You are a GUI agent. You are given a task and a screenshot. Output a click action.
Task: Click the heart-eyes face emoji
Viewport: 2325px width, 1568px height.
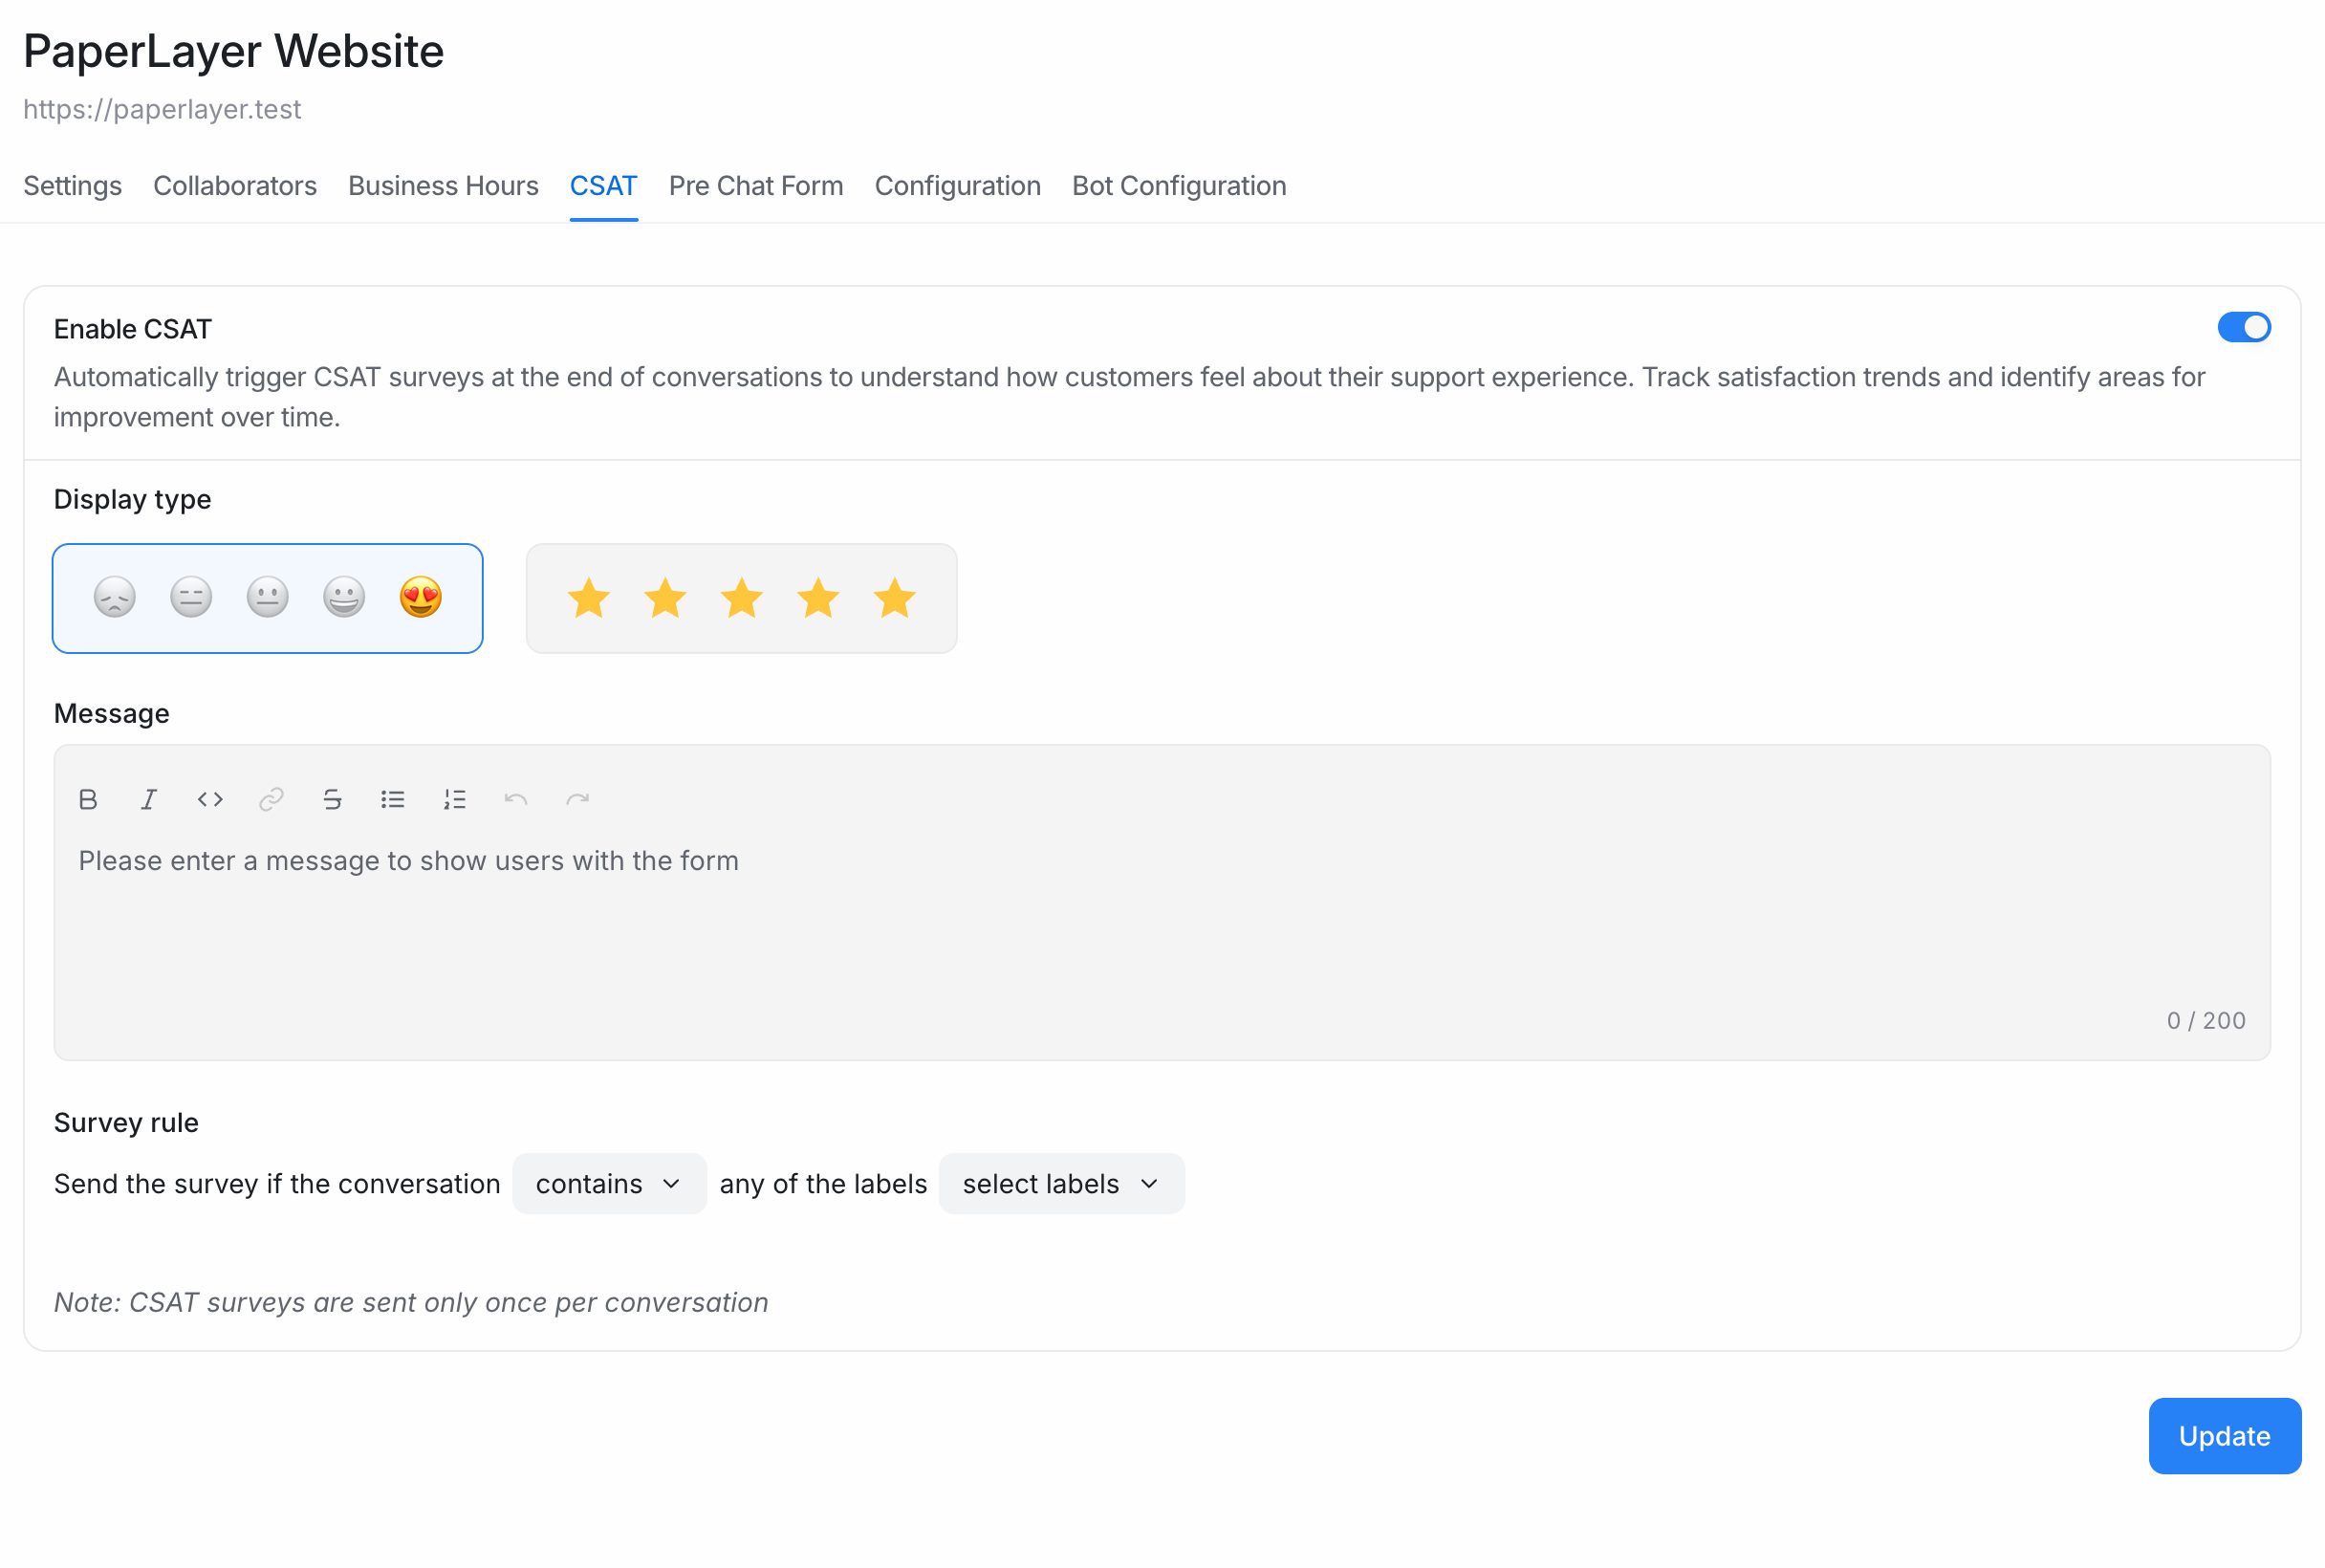421,598
